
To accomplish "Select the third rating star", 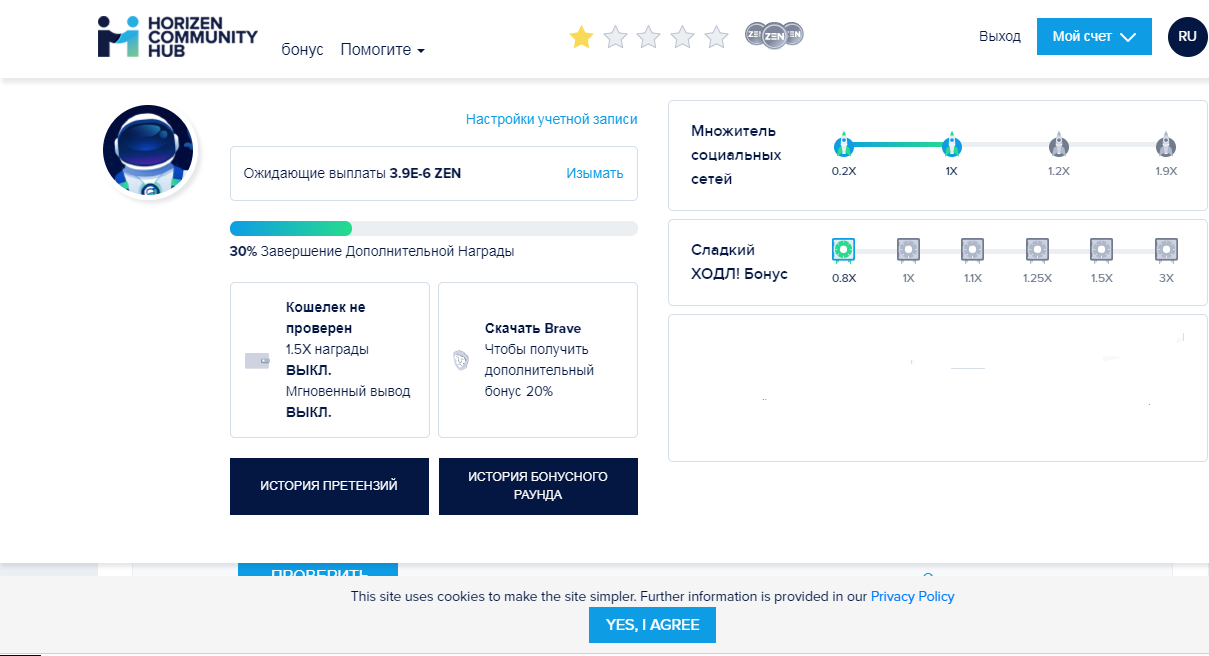I will click(x=649, y=37).
